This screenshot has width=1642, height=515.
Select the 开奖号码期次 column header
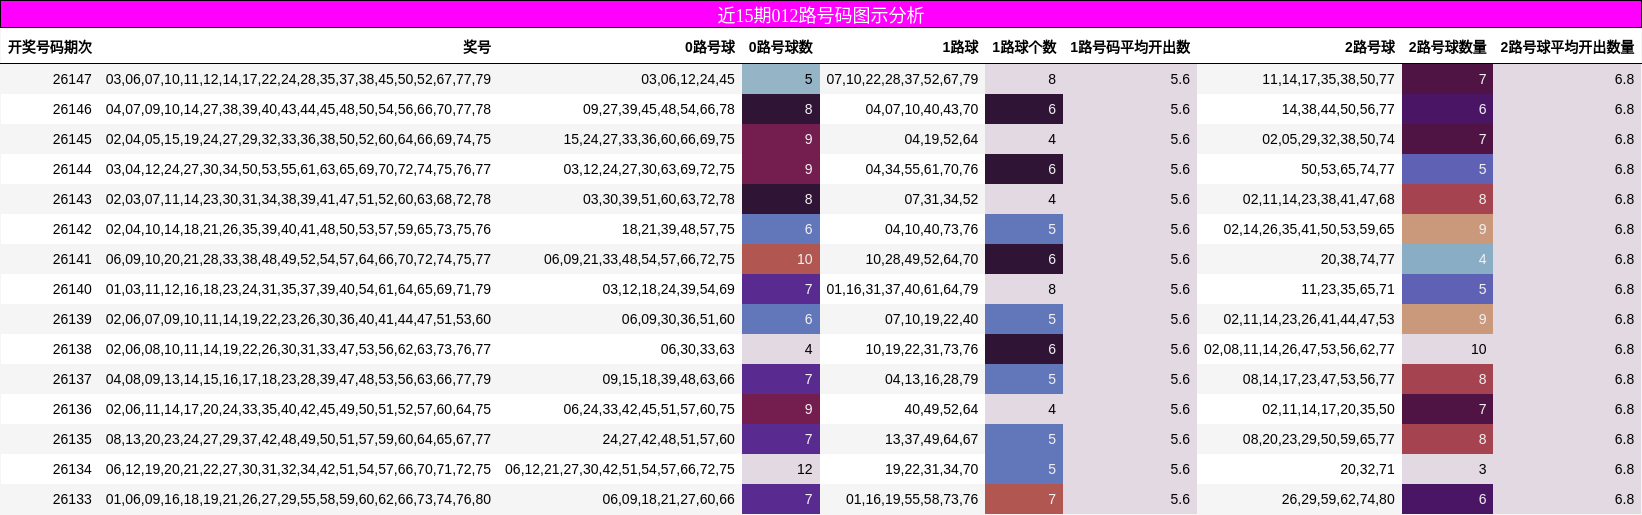[50, 47]
